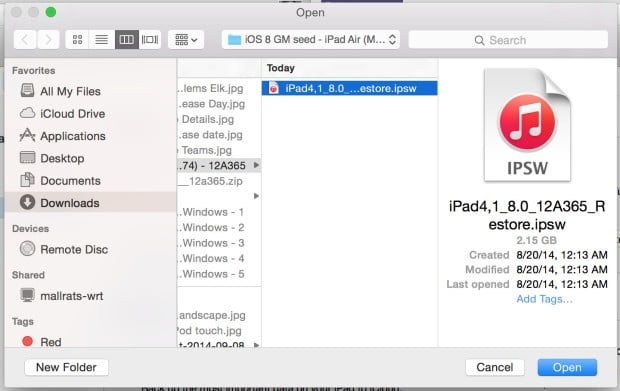
Task: Switch to Cover Flow view
Action: tap(150, 40)
